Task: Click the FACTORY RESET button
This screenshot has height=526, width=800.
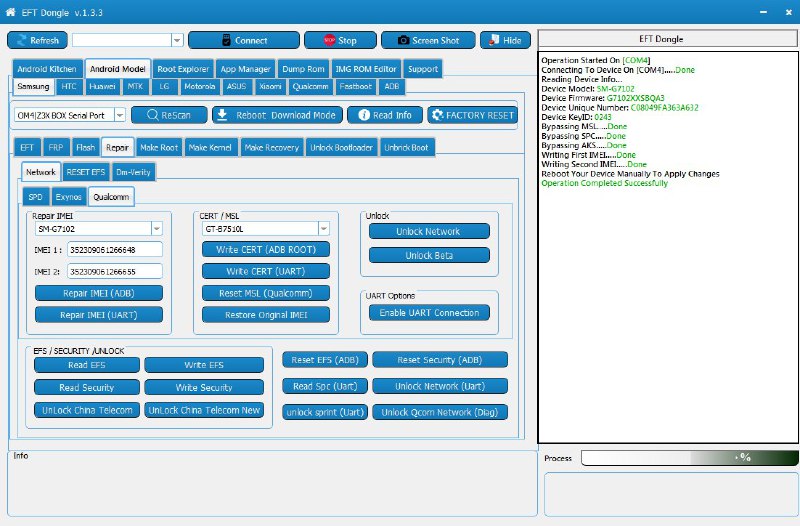Action: coord(472,115)
